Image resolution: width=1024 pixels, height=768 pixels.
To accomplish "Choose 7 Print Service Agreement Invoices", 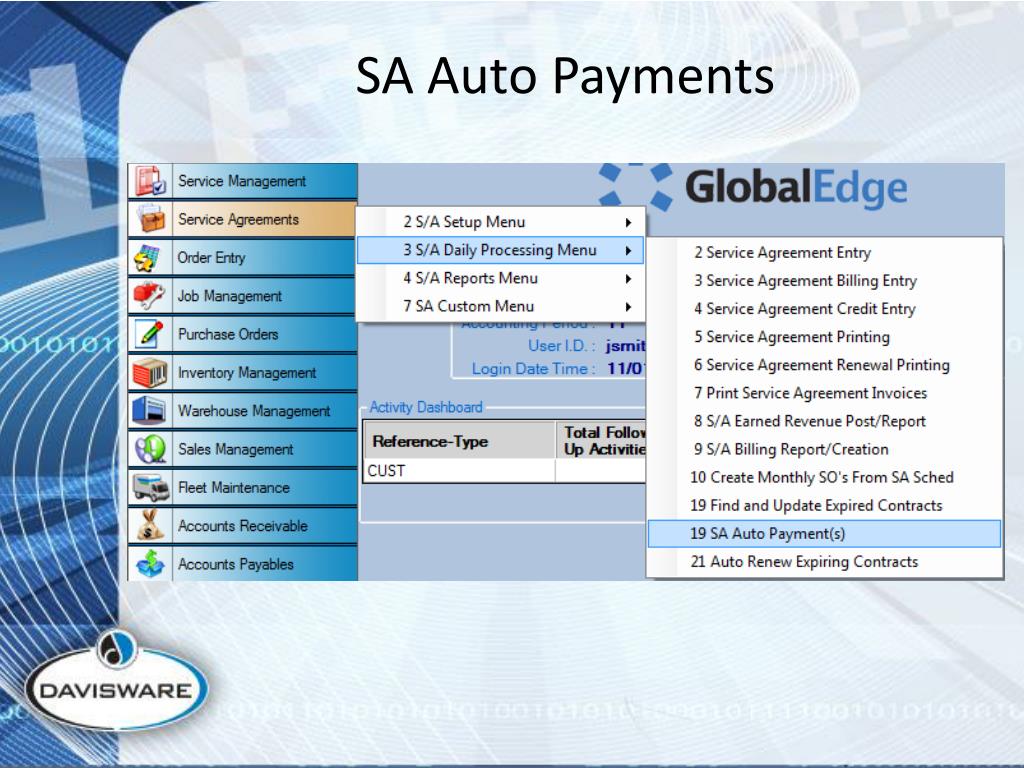I will [824, 393].
